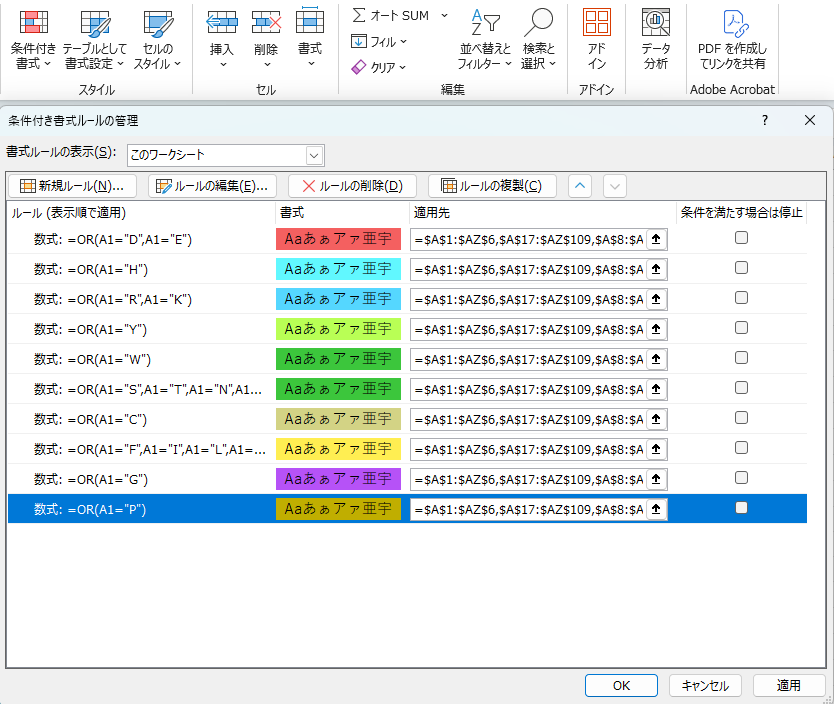Click ルールの削除 button
The image size is (834, 704).
(352, 186)
